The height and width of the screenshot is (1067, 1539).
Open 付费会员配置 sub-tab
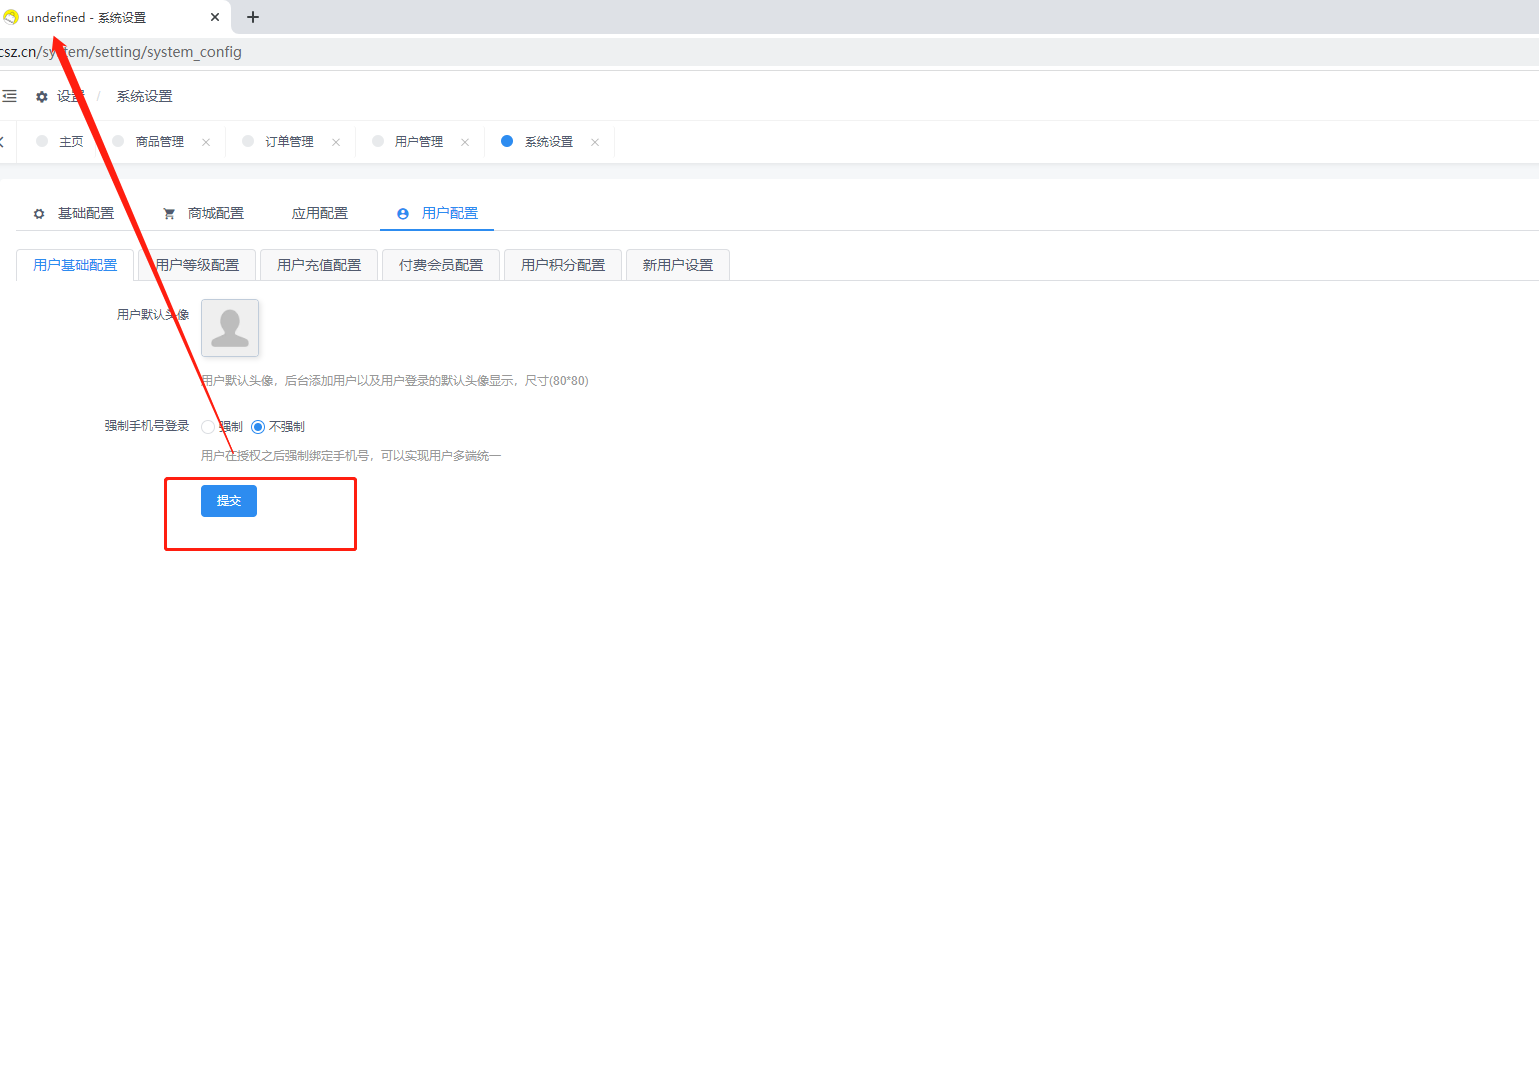click(x=441, y=265)
